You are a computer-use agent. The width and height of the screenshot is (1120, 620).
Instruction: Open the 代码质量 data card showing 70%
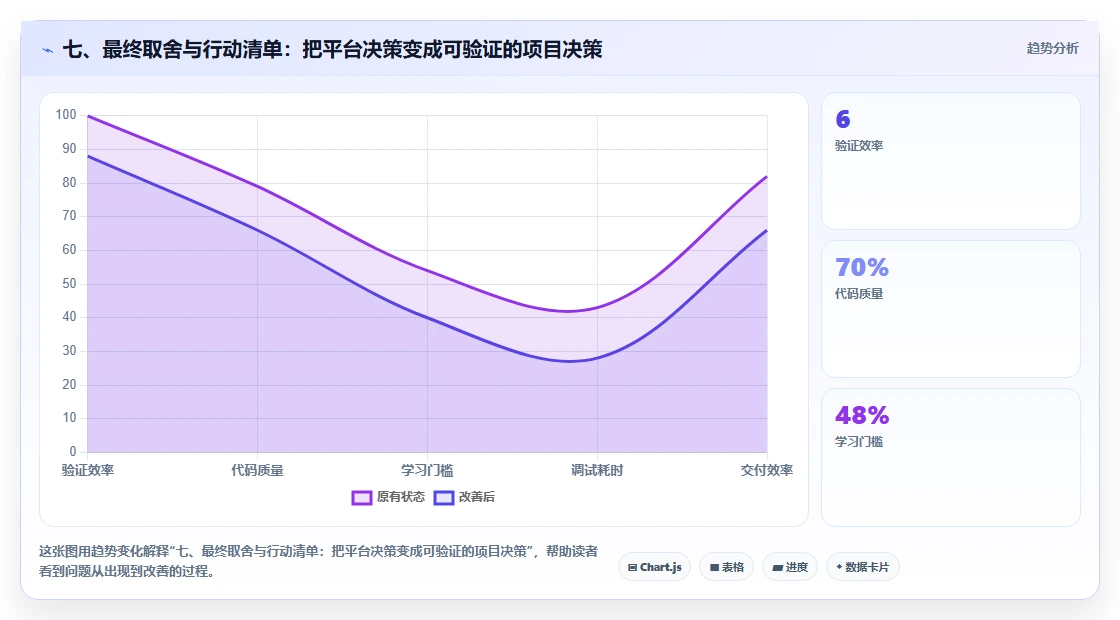click(951, 309)
